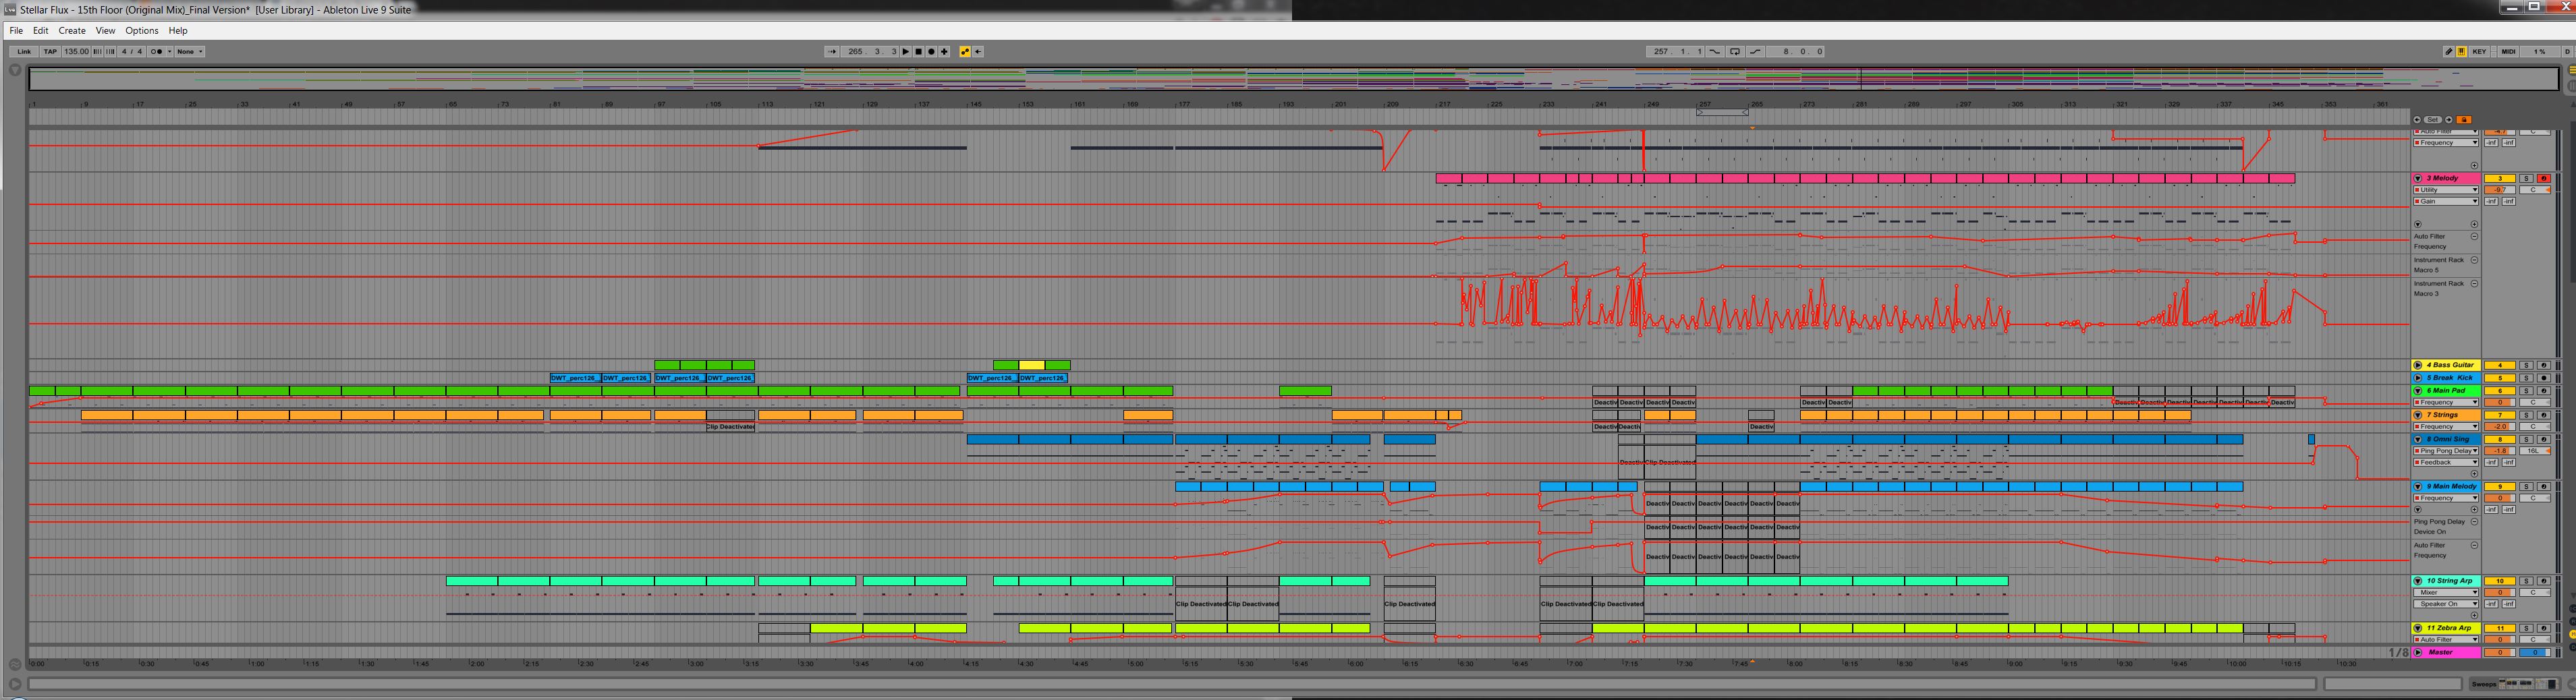Click the Omni Sing pan value 16L
The width and height of the screenshot is (2576, 700).
click(x=2535, y=451)
